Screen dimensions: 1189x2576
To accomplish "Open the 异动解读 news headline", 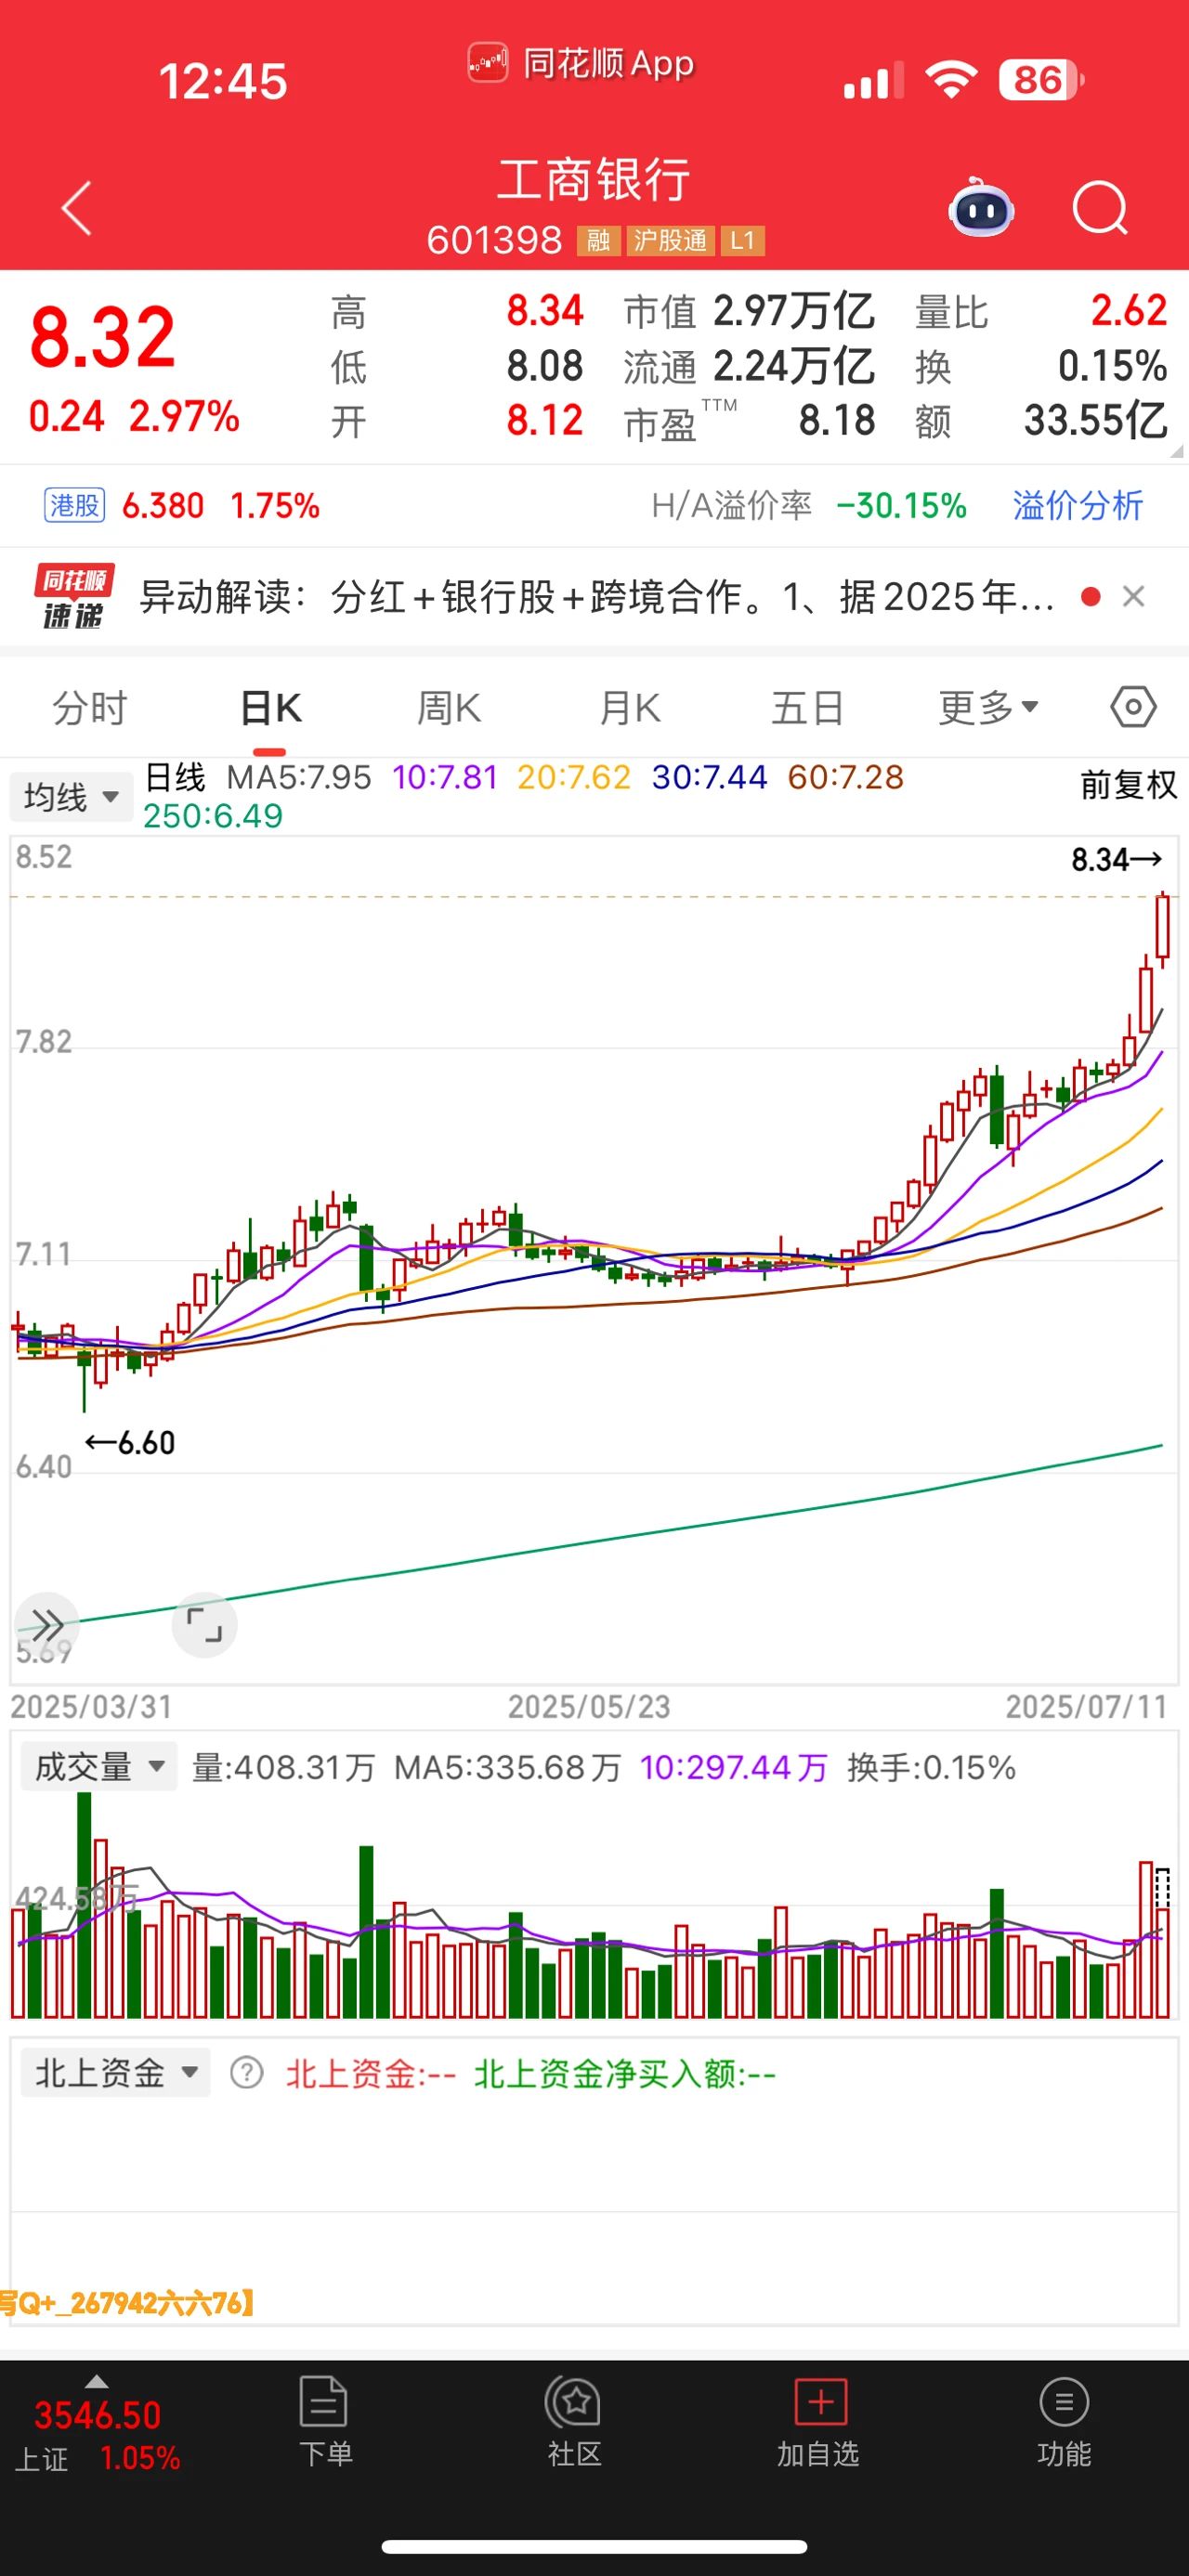I will point(597,597).
